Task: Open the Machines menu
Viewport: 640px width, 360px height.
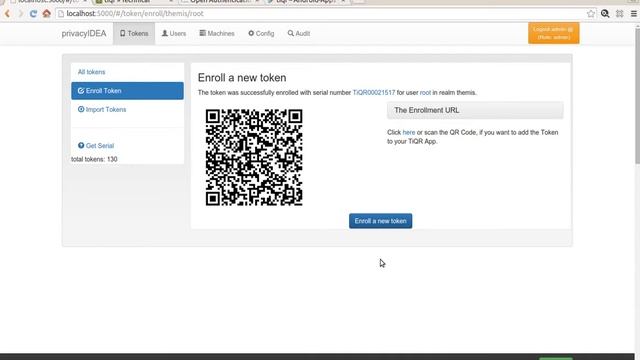Action: [x=217, y=33]
